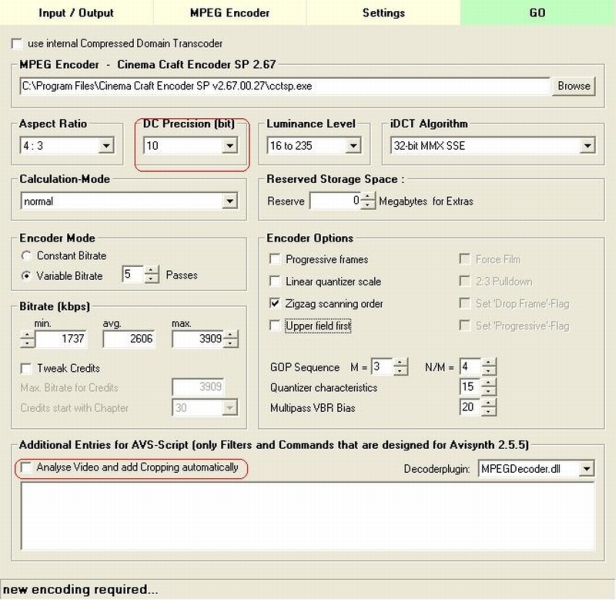The height and width of the screenshot is (600, 616).
Task: Enable Analyse Video and add Cropping automatically
Action: click(x=26, y=468)
